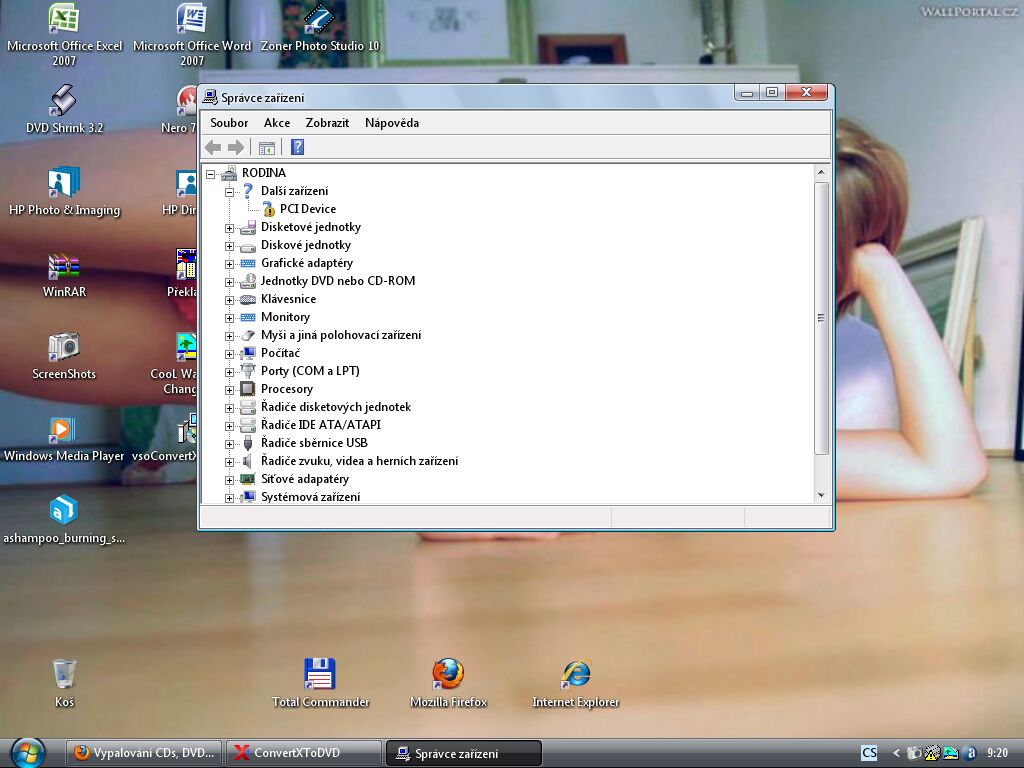This screenshot has width=1024, height=768.
Task: Click the scrollbar down arrow in device tree
Action: pyautogui.click(x=821, y=495)
